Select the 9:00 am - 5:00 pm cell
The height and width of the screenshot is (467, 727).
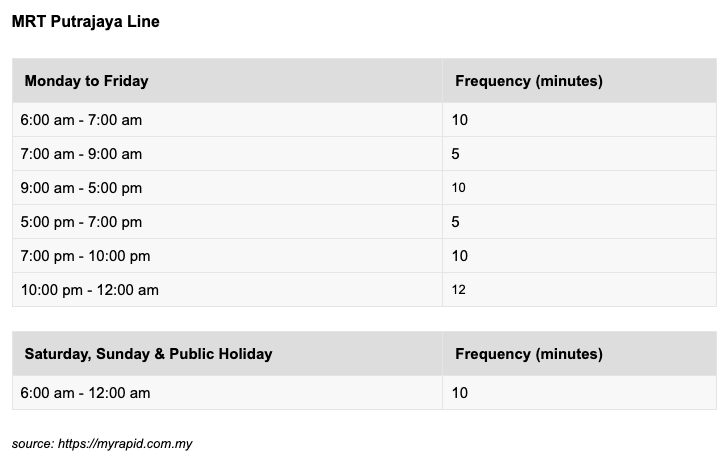click(x=227, y=188)
